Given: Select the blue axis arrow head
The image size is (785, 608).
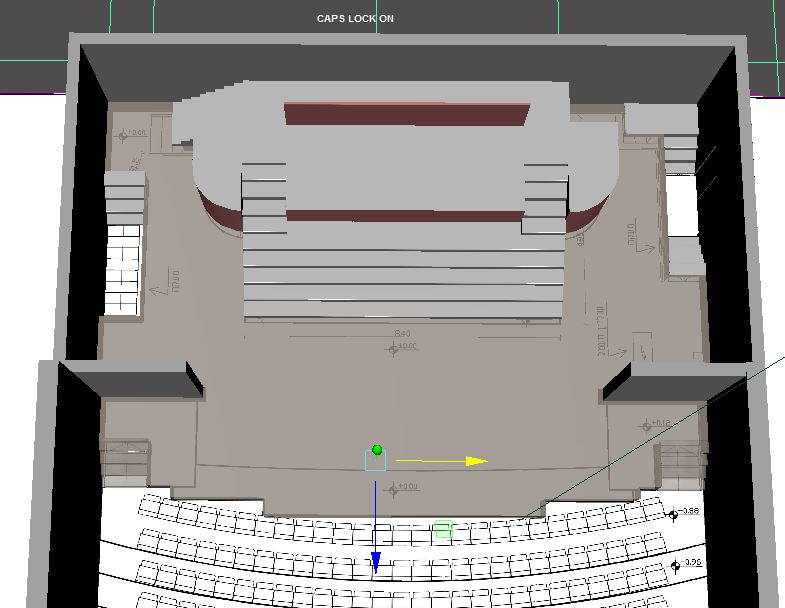Looking at the screenshot, I should point(375,562).
